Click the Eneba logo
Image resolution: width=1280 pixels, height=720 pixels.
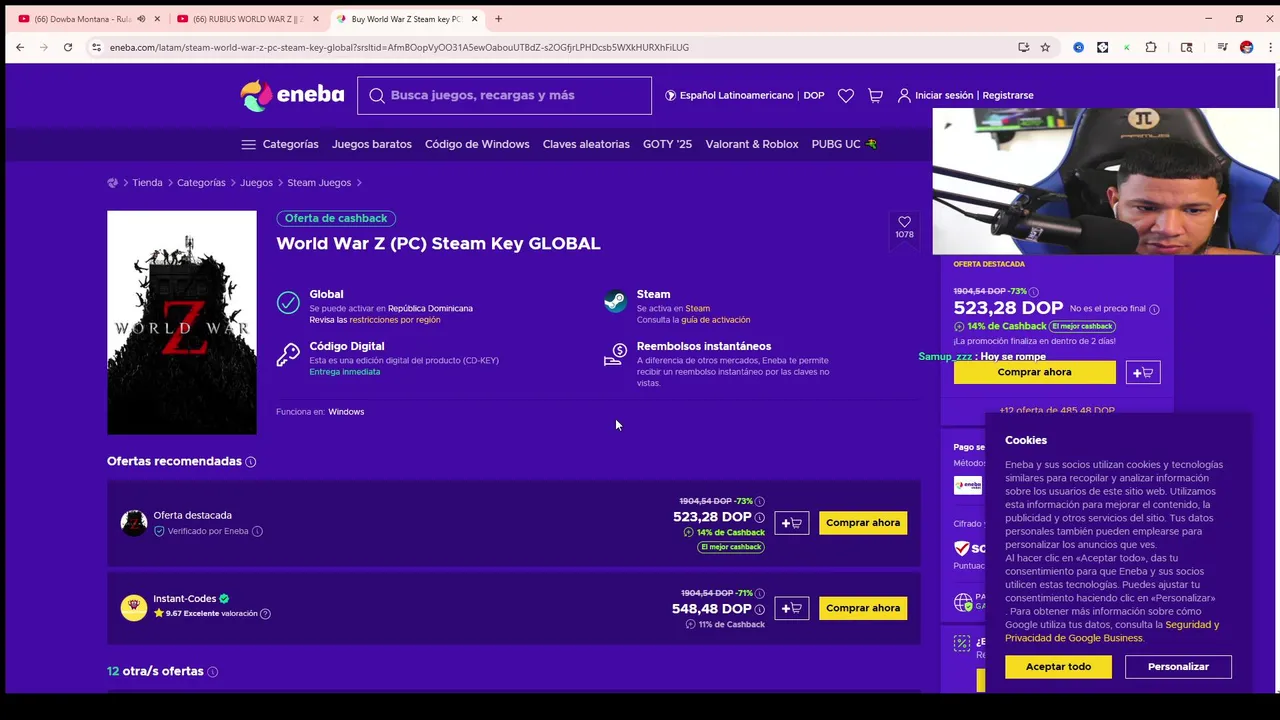click(292, 95)
